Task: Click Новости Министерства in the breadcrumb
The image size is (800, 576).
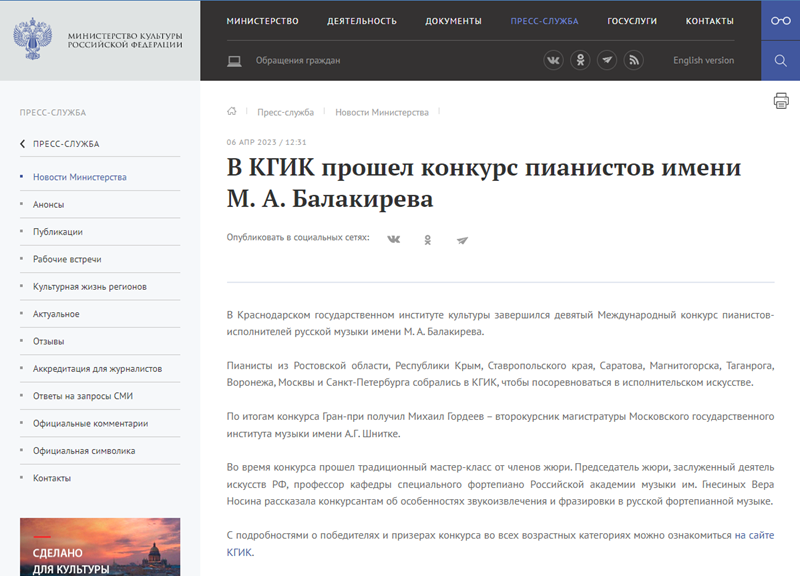Action: pos(382,112)
